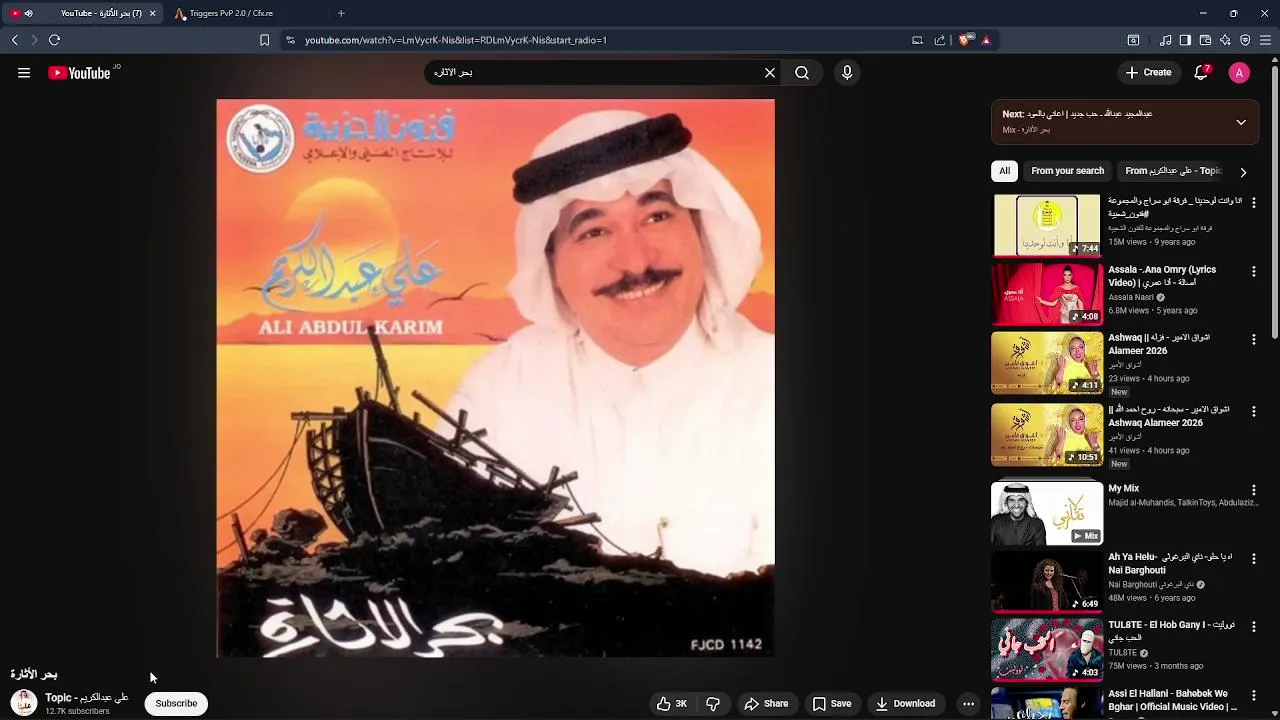Screen dimensions: 1280x720
Task: Like the video with thumbs up
Action: click(x=672, y=704)
